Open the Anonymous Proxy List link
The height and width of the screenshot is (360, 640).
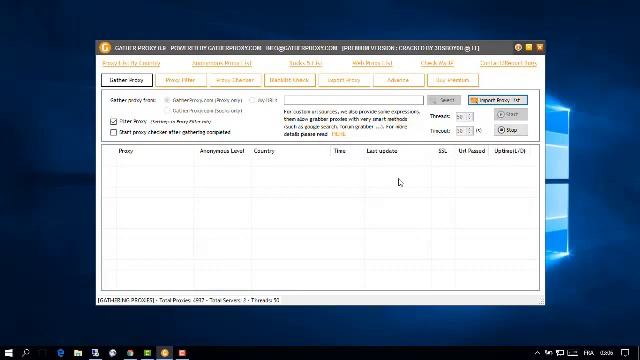(x=222, y=63)
